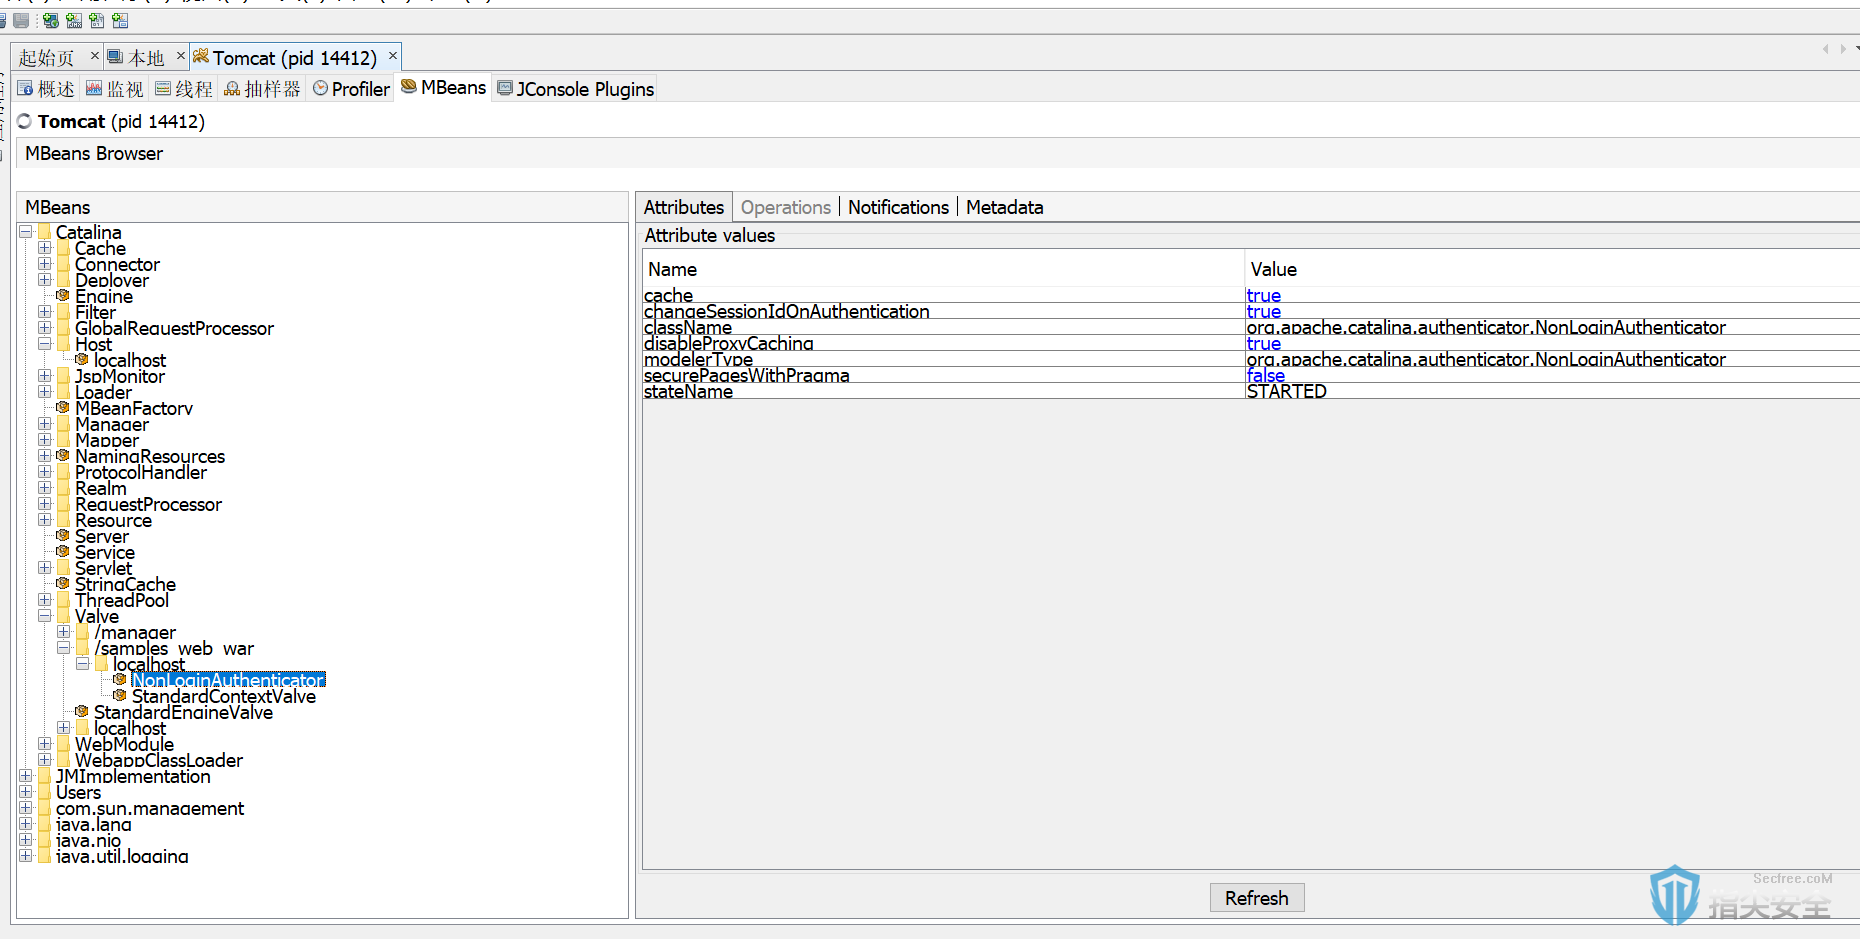Expand the /manager node under Valve
1860x939 pixels.
(64, 632)
